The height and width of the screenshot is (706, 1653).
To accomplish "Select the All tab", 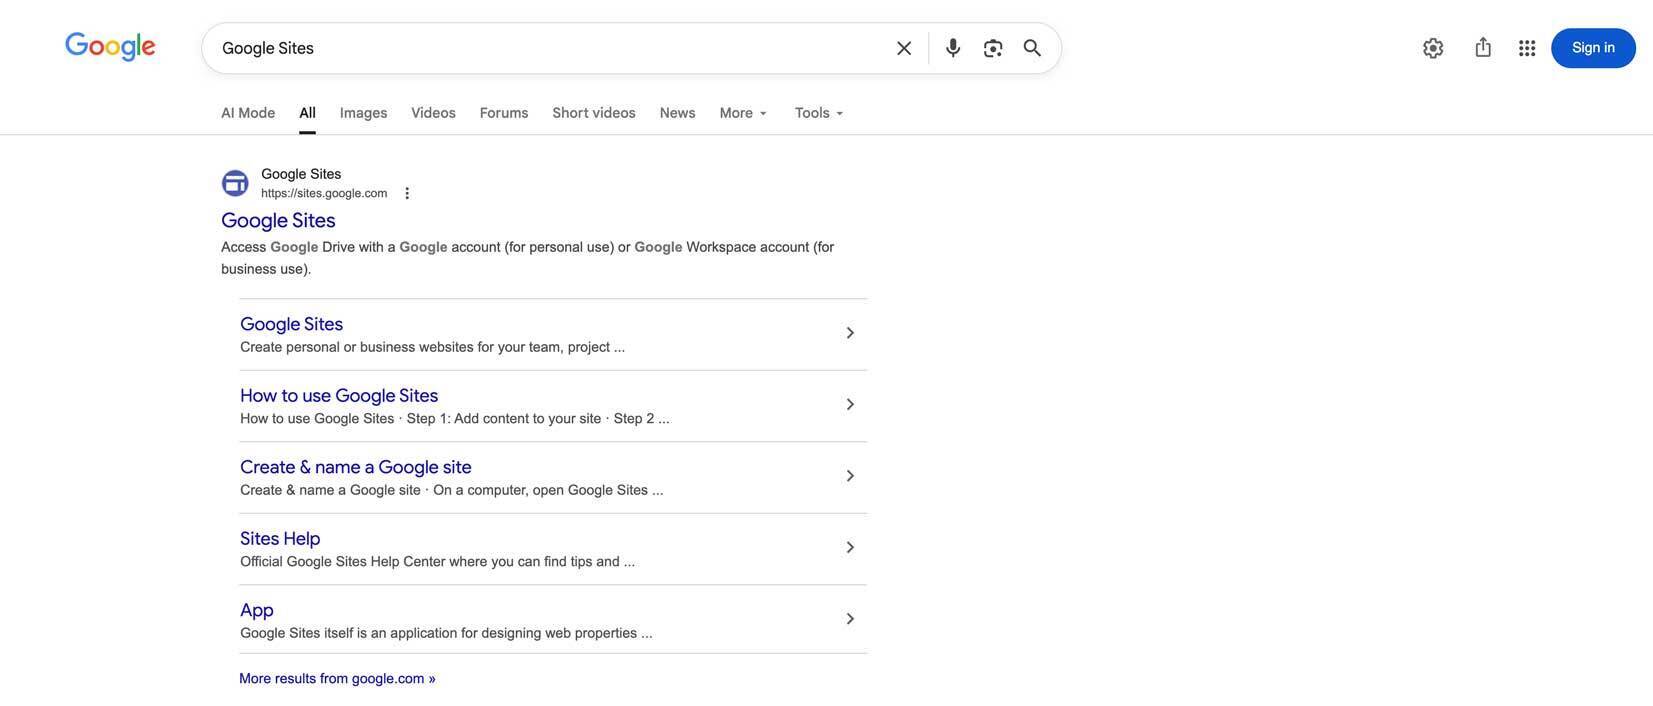I will point(307,113).
